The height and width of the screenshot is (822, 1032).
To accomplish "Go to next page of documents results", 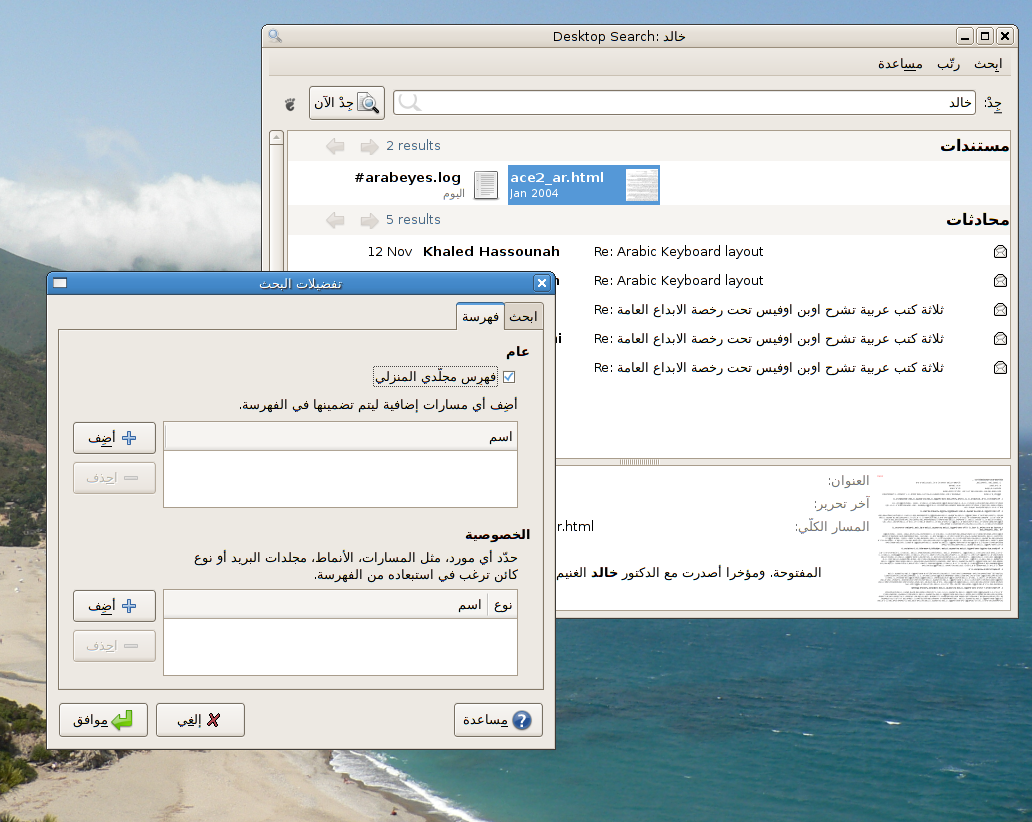I will pyautogui.click(x=370, y=147).
